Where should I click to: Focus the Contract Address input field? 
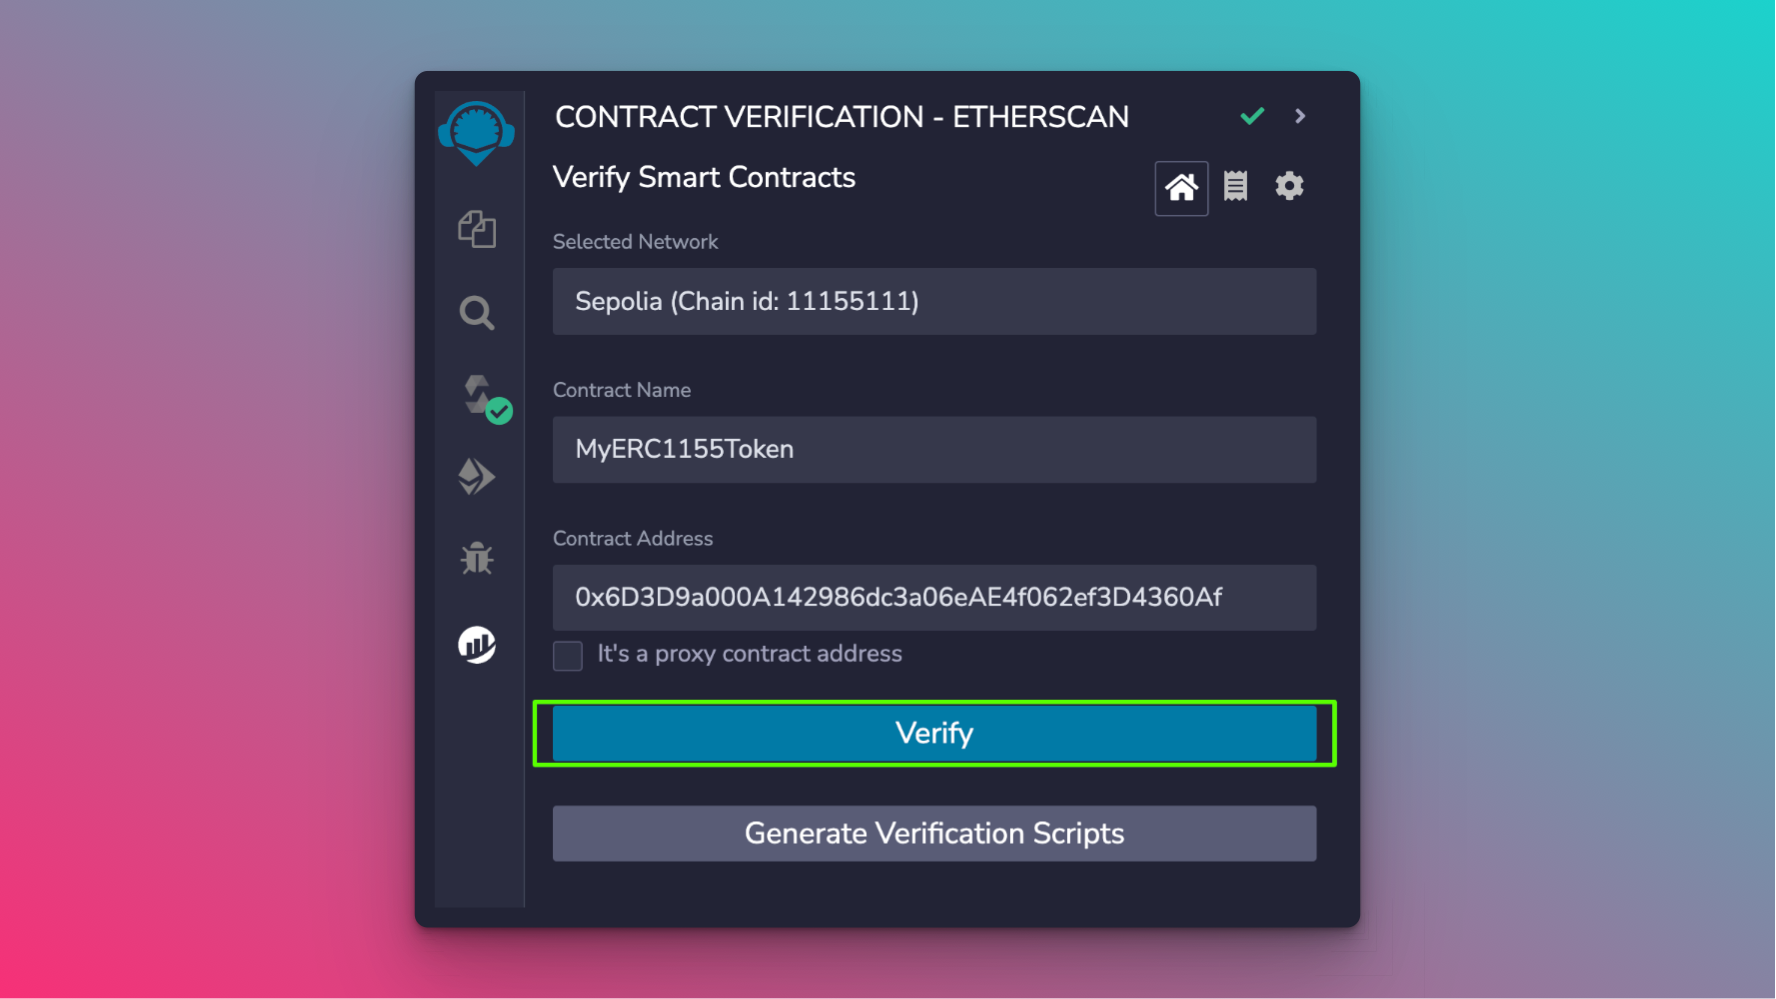click(x=934, y=597)
